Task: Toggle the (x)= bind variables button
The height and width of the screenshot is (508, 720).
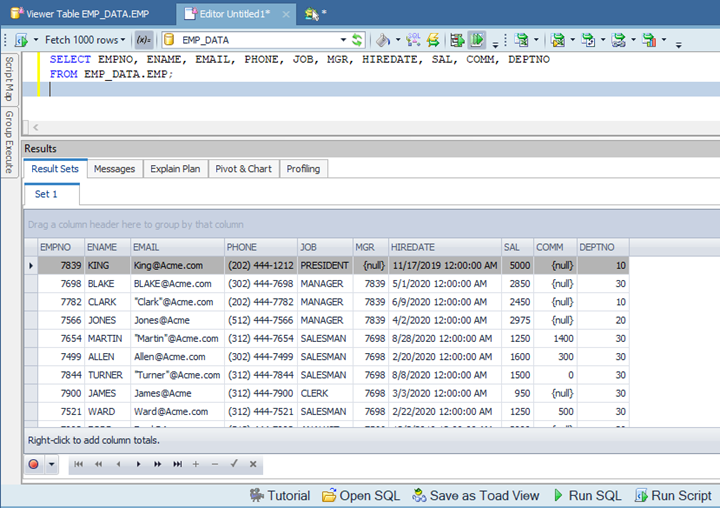Action: pos(144,40)
